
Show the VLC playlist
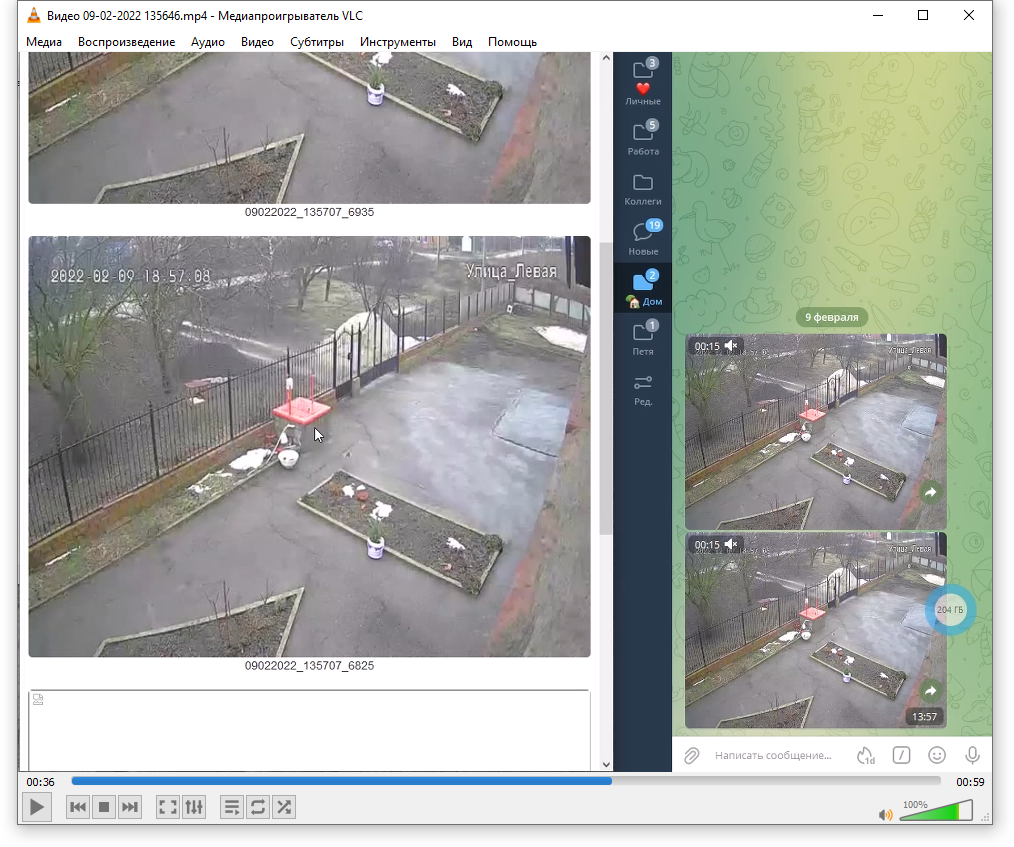pos(232,807)
